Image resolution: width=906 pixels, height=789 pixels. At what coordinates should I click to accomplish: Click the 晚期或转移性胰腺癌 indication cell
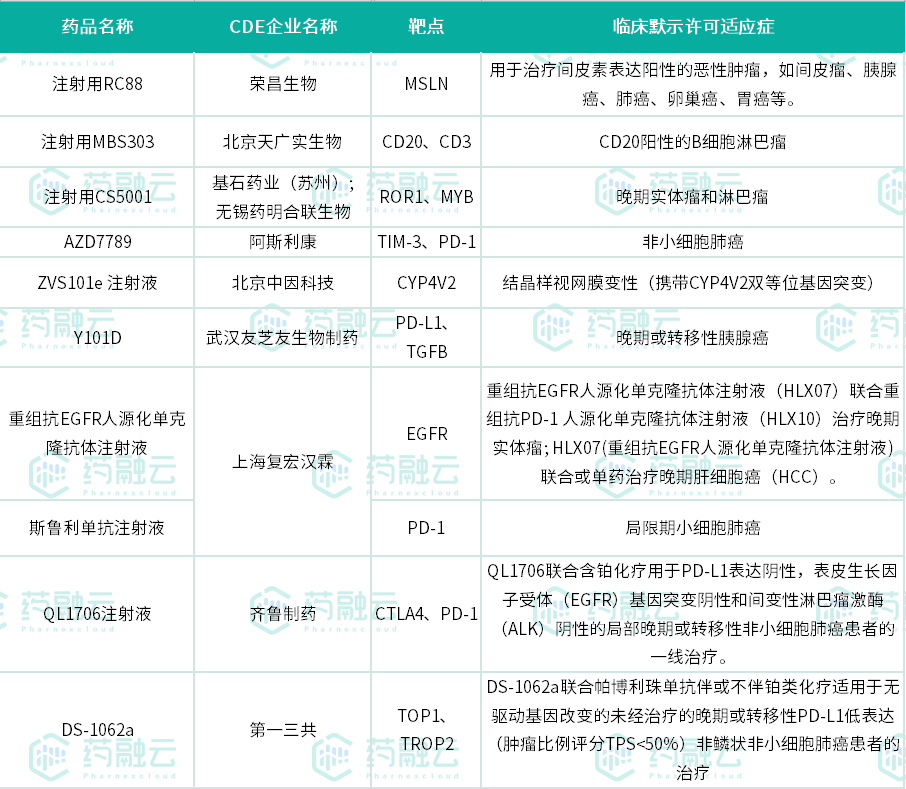pos(693,338)
